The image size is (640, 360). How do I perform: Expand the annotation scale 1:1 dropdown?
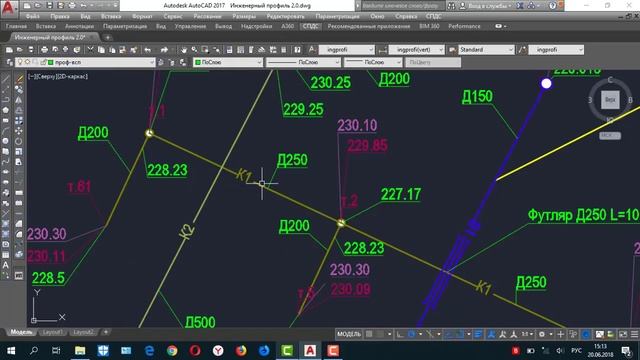coord(527,334)
